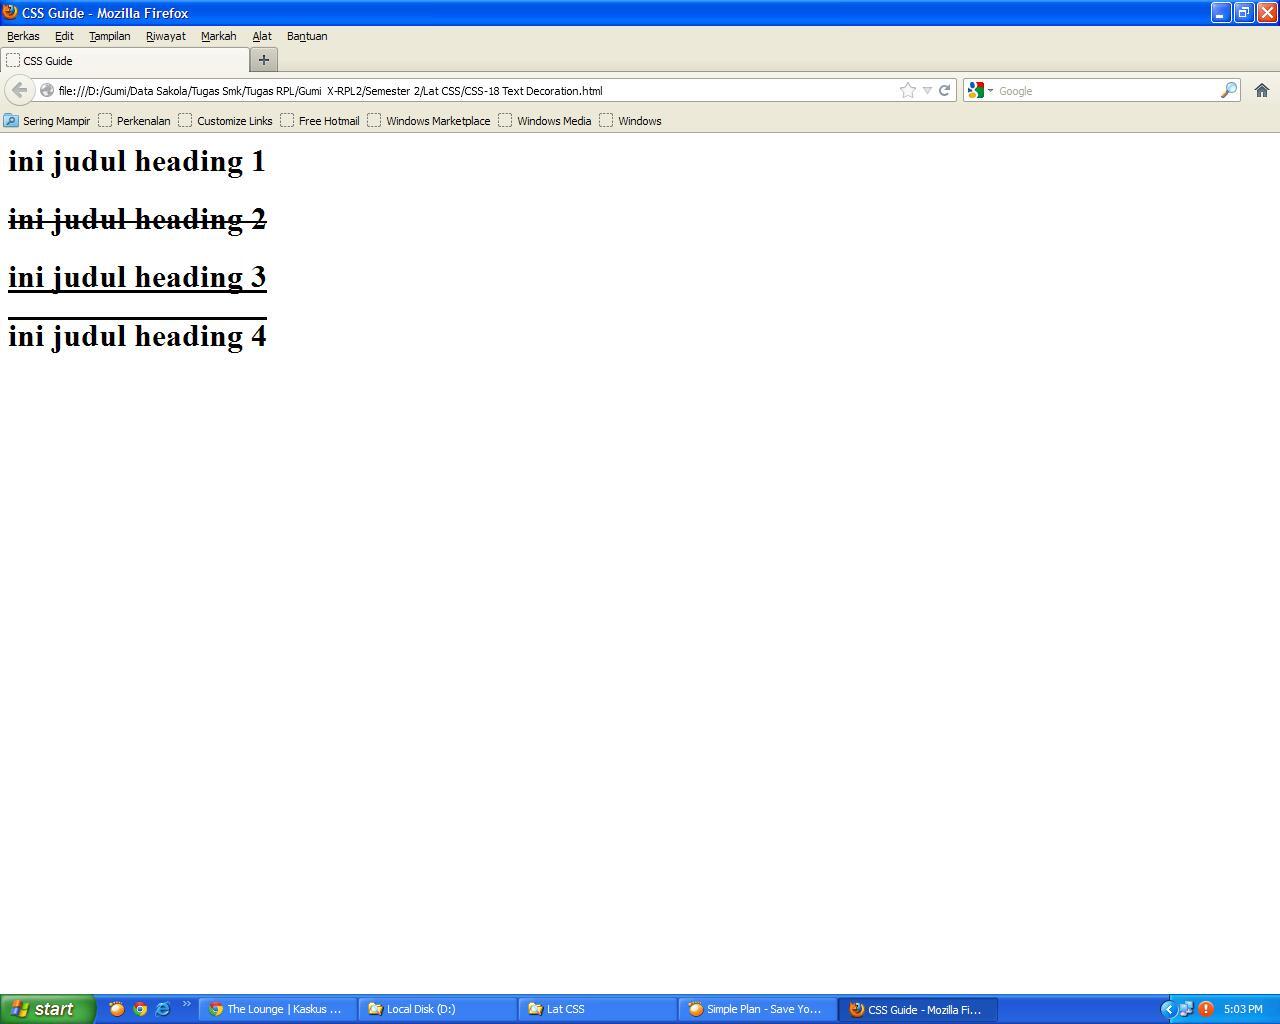1280x1024 pixels.
Task: Reload the page with the refresh icon
Action: point(944,90)
